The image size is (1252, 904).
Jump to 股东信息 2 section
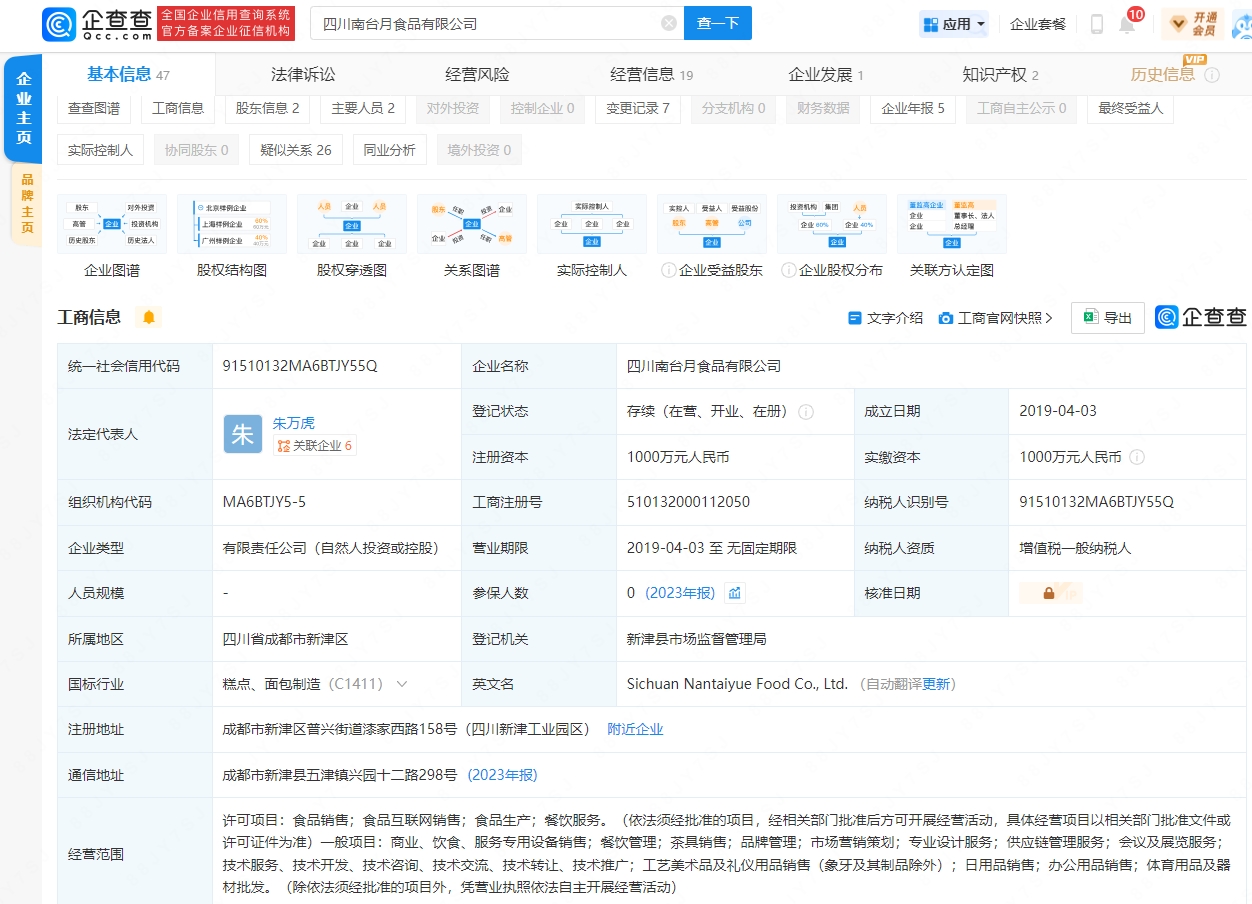(x=267, y=108)
